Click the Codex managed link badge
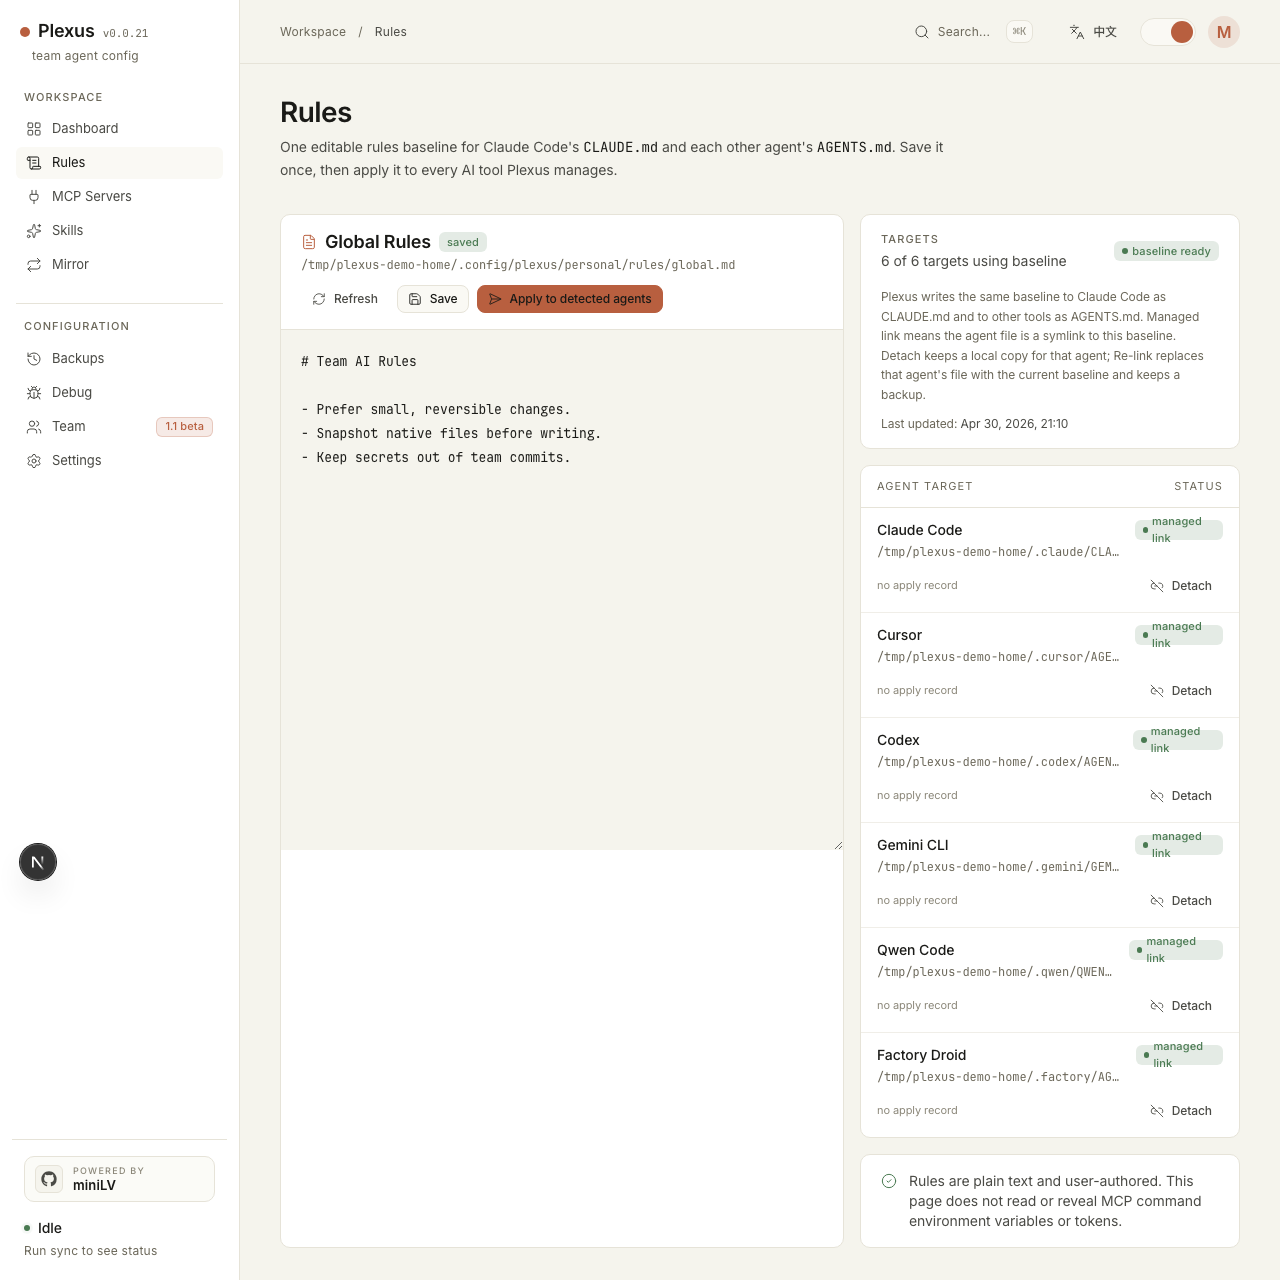1280x1280 pixels. click(1178, 740)
